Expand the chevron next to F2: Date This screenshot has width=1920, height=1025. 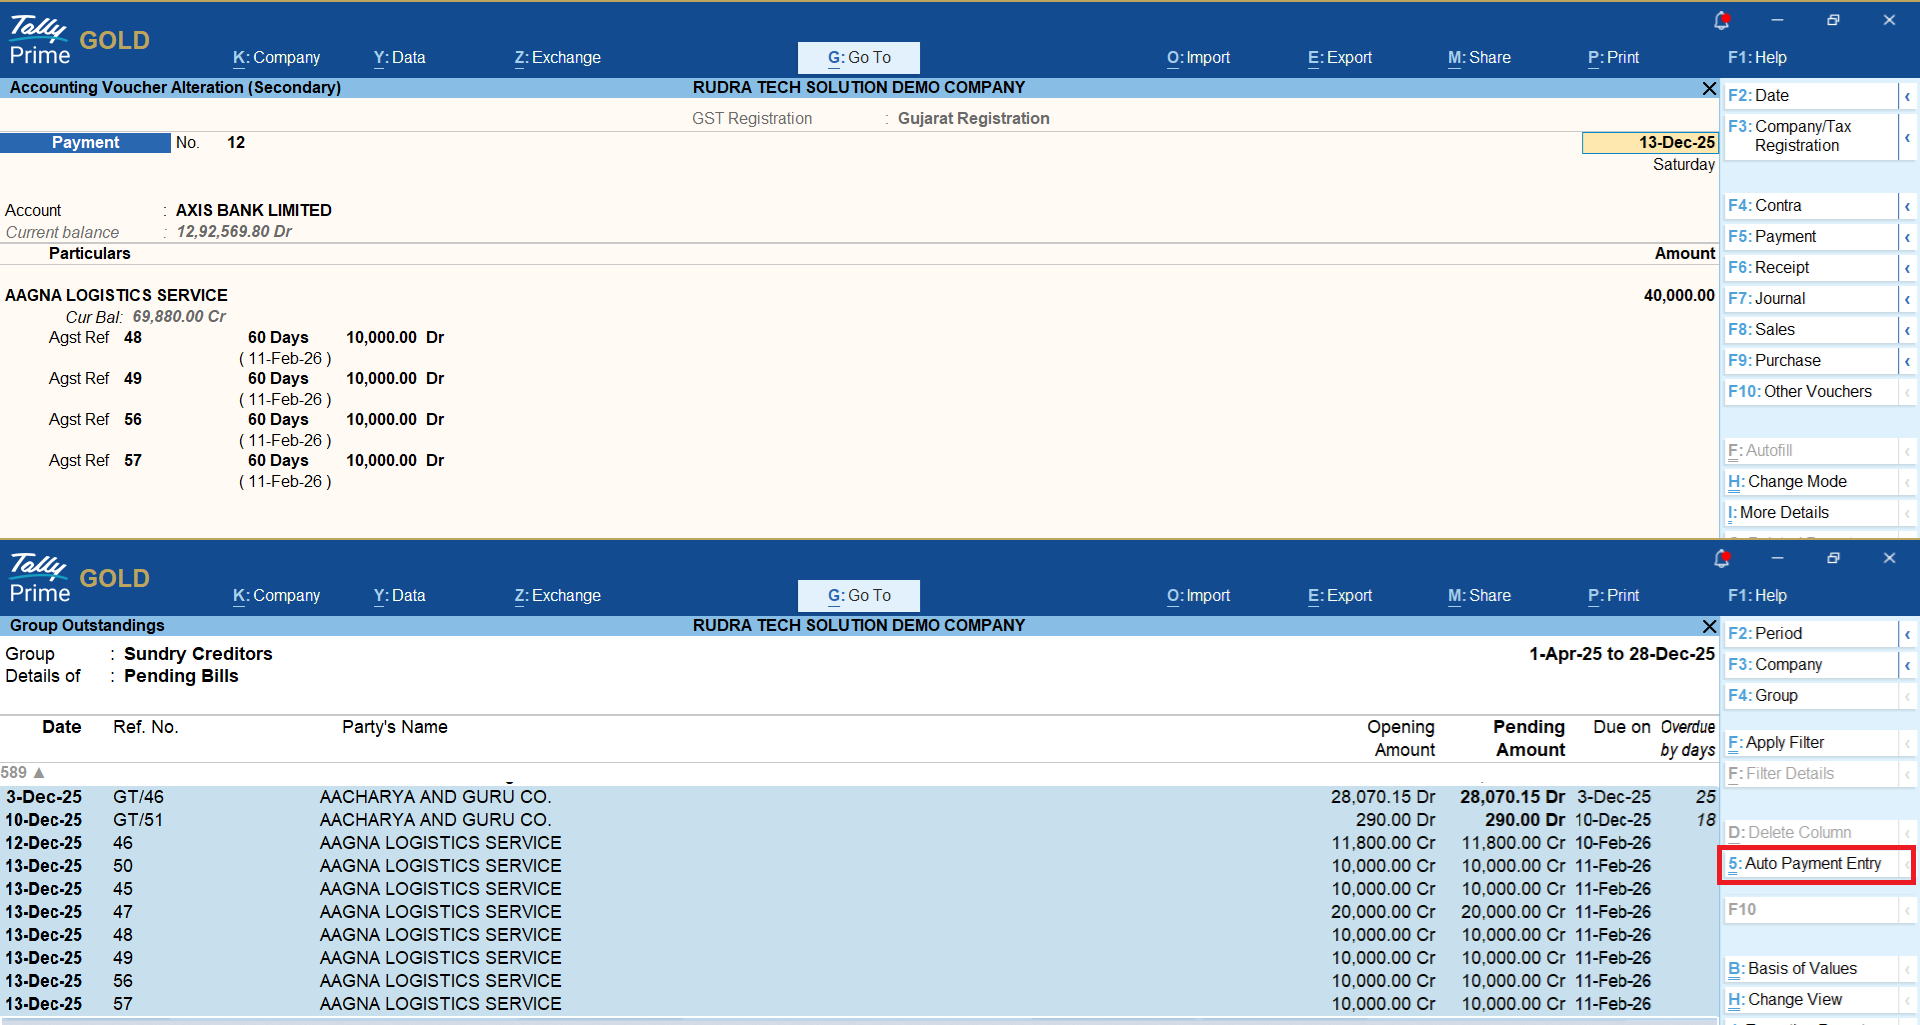tap(1907, 97)
